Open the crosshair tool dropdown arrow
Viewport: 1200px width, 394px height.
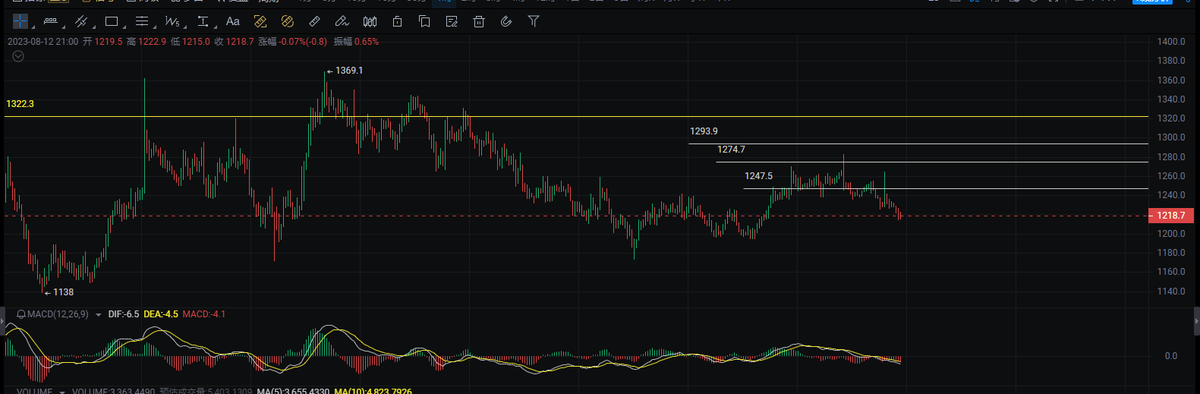point(33,27)
